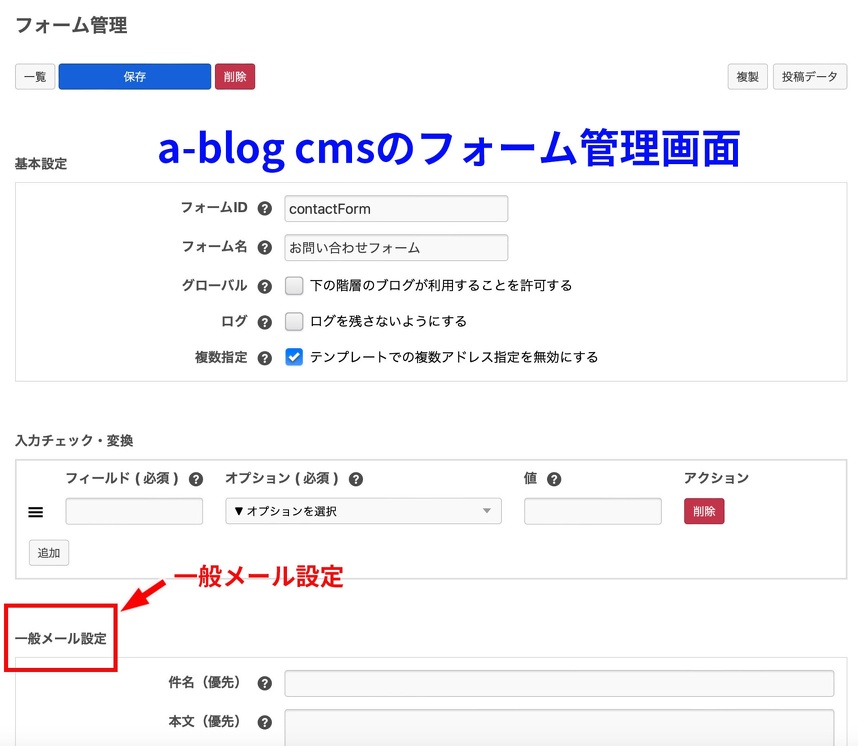Open 投稿データ button

pyautogui.click(x=810, y=77)
